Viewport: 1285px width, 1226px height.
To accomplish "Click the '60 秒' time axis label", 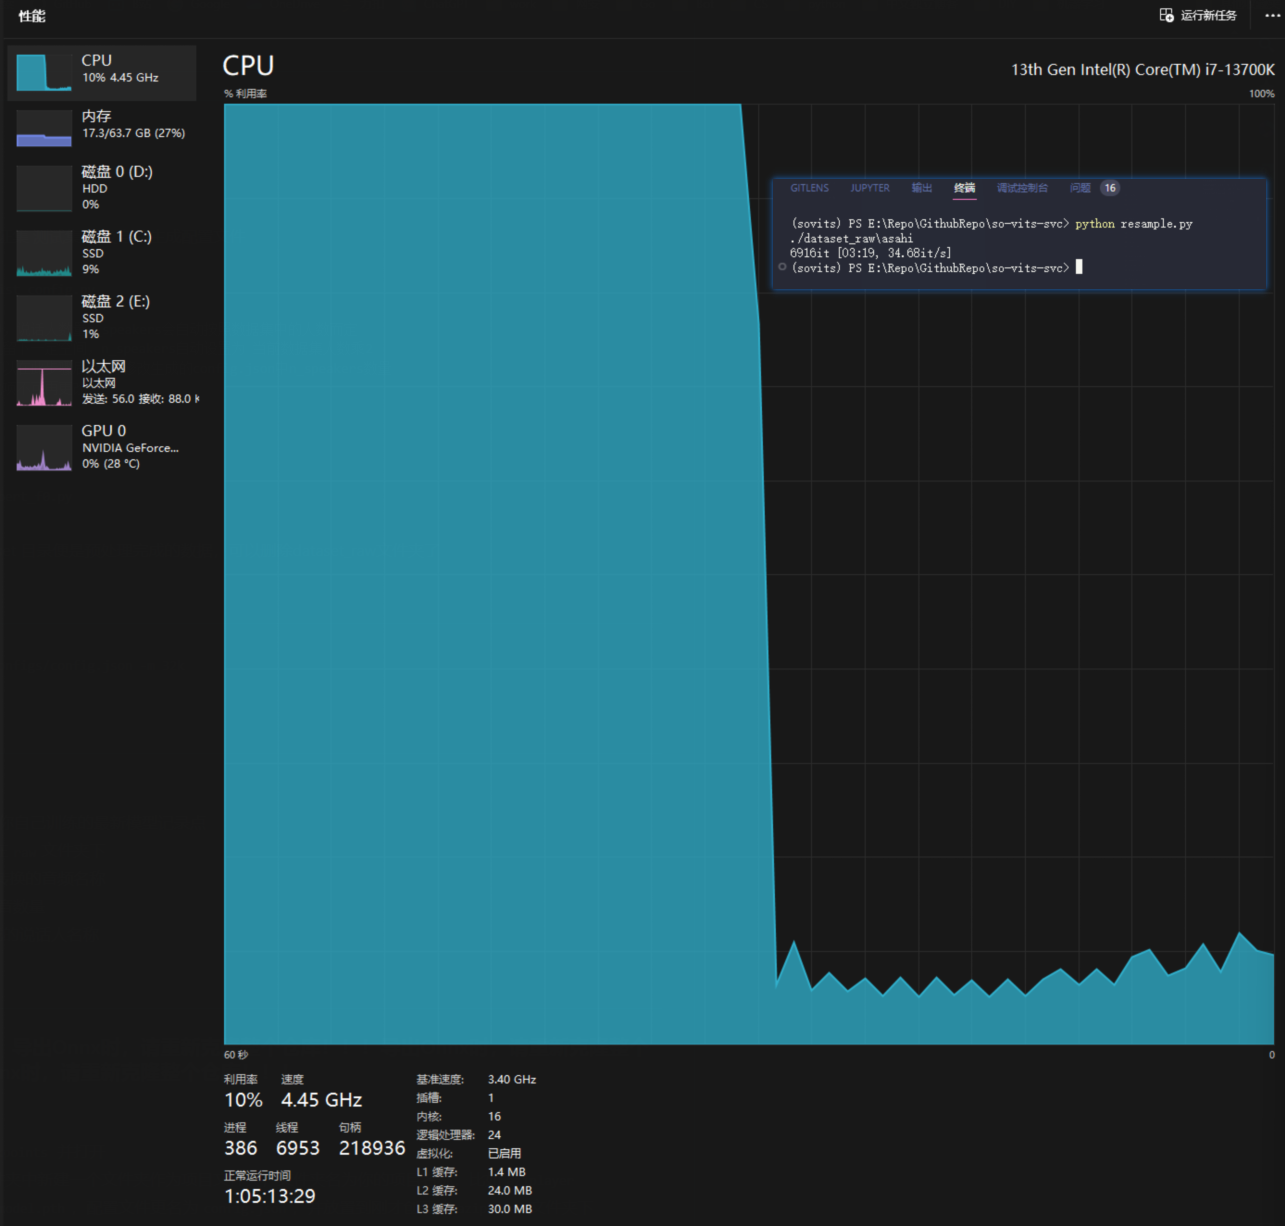I will [236, 1055].
